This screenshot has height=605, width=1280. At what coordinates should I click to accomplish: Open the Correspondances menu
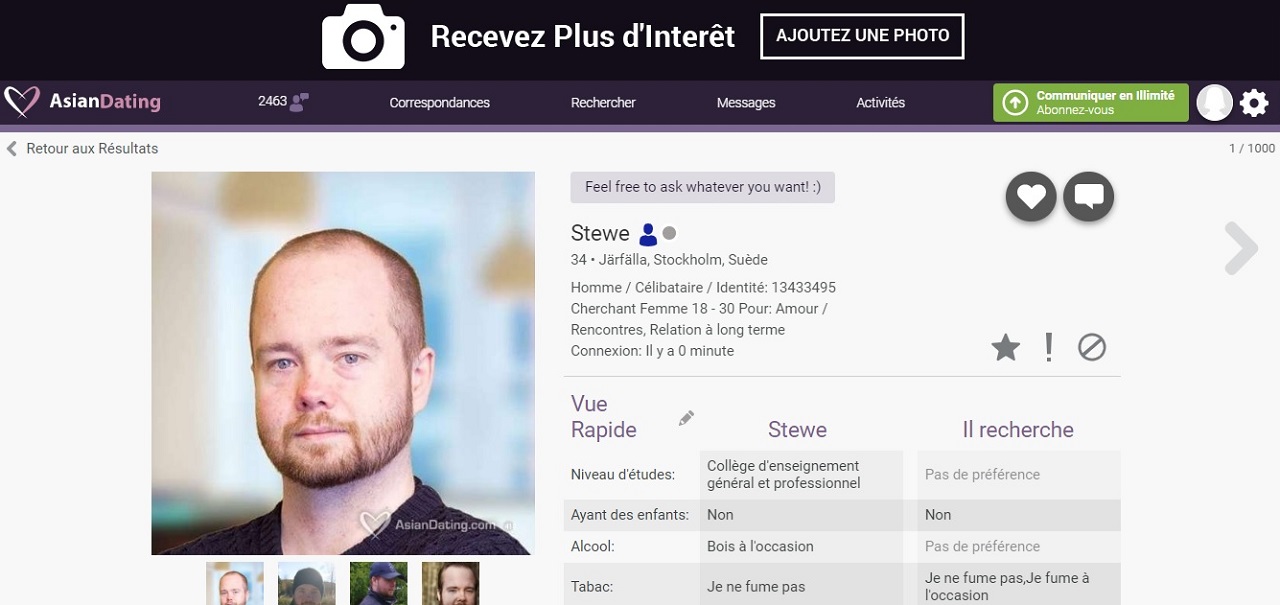coord(439,103)
